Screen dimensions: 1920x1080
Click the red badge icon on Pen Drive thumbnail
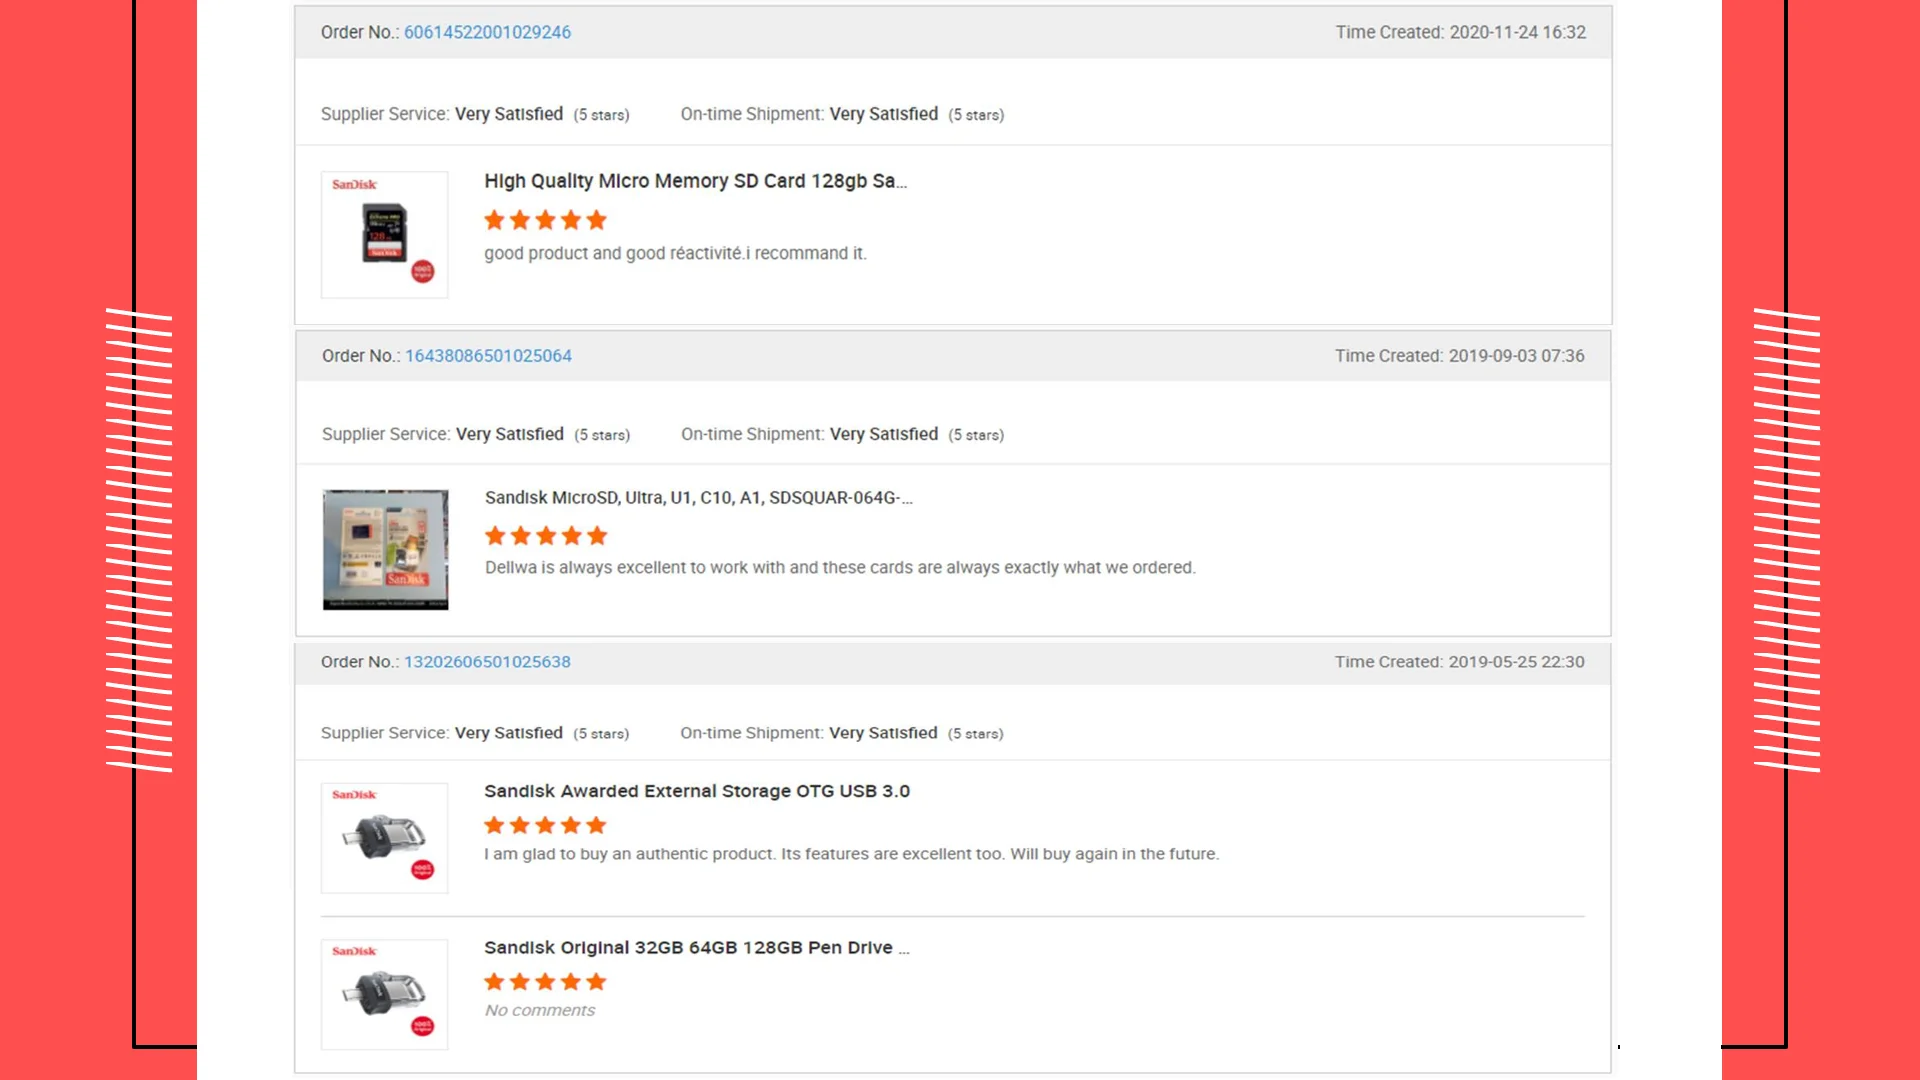tap(423, 1026)
